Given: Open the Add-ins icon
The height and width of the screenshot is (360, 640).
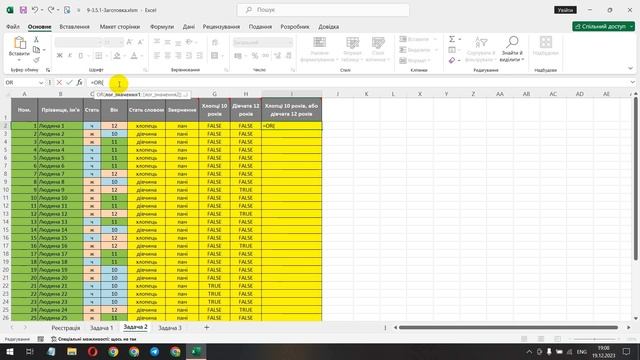Looking at the screenshot, I should tap(546, 42).
